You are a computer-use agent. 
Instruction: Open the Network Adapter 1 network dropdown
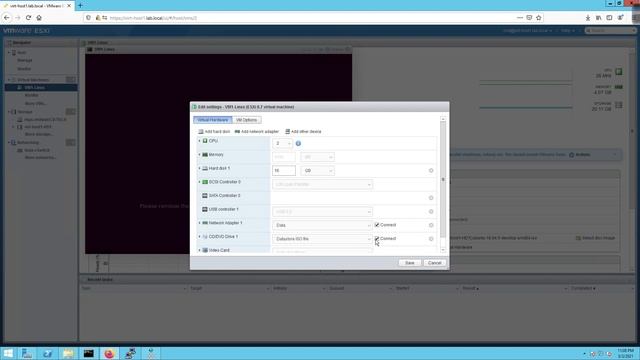322,225
